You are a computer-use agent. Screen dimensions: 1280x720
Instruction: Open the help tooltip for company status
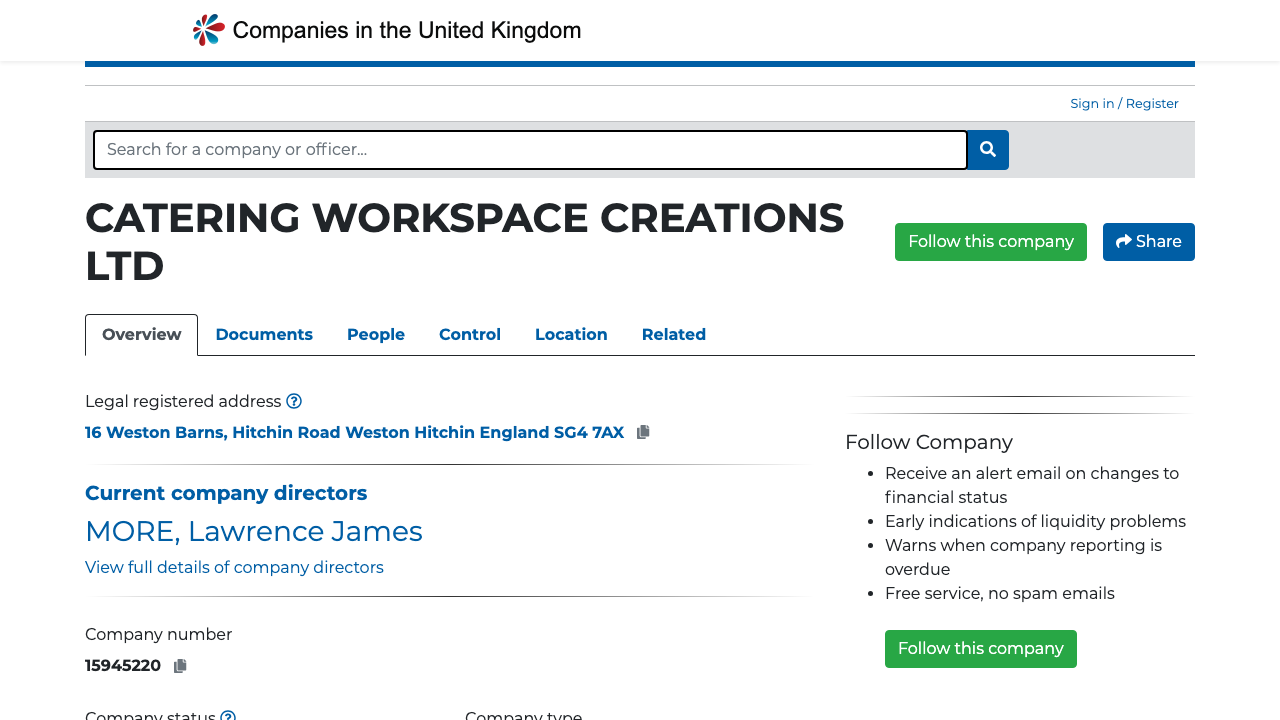228,716
